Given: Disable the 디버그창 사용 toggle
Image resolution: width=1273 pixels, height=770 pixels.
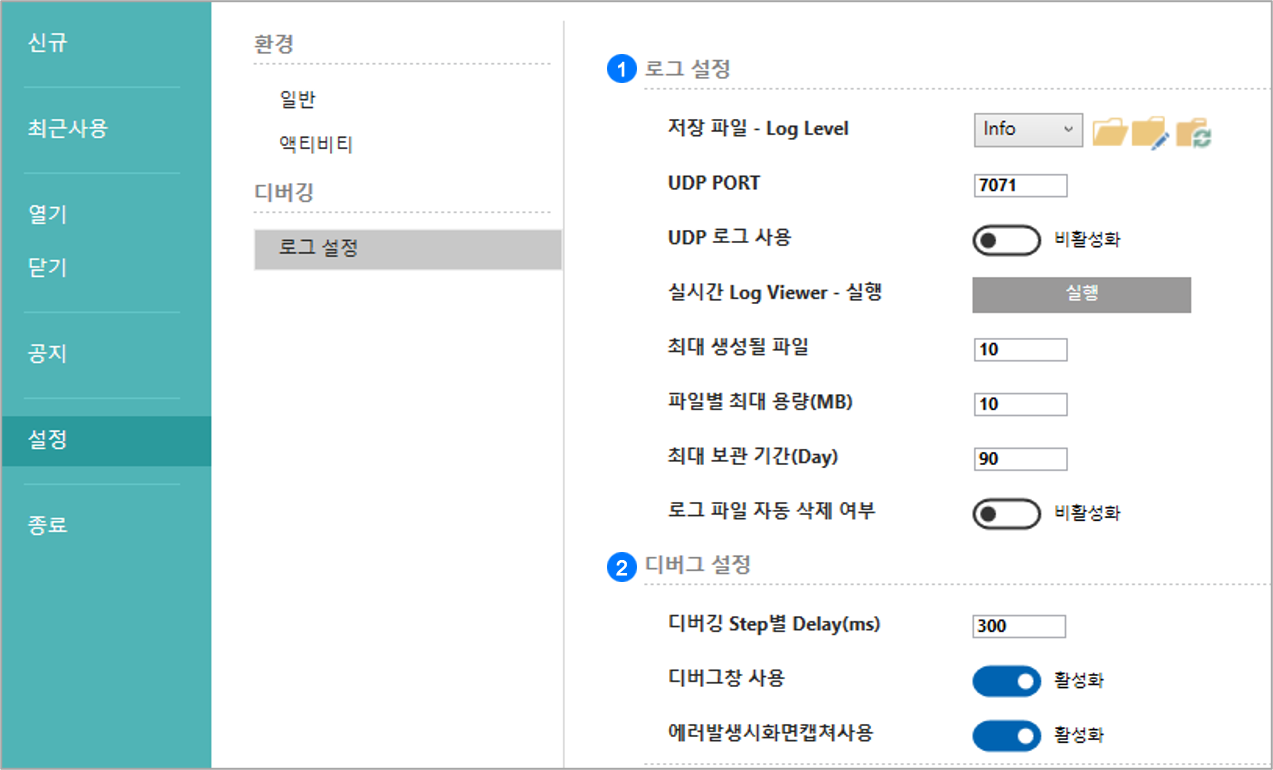Looking at the screenshot, I should pyautogui.click(x=1006, y=681).
